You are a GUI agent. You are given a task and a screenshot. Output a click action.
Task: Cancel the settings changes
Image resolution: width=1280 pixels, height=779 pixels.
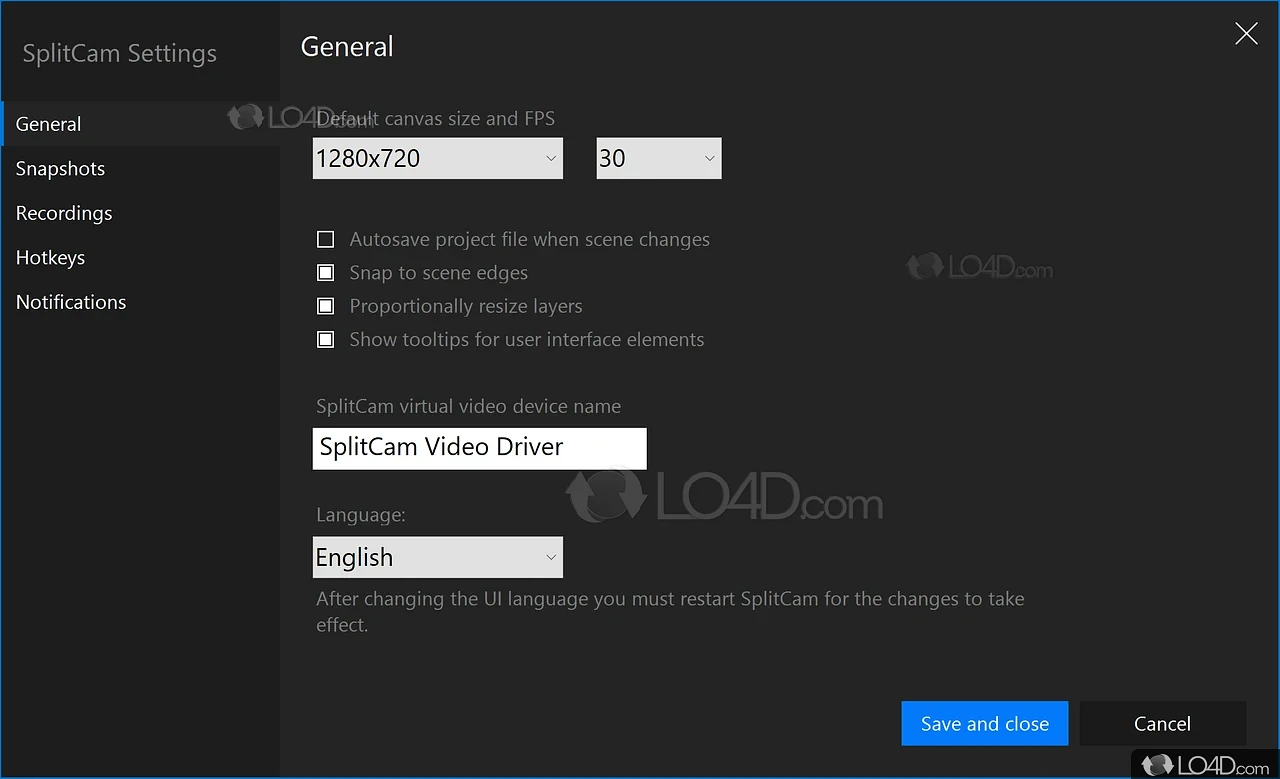1162,723
